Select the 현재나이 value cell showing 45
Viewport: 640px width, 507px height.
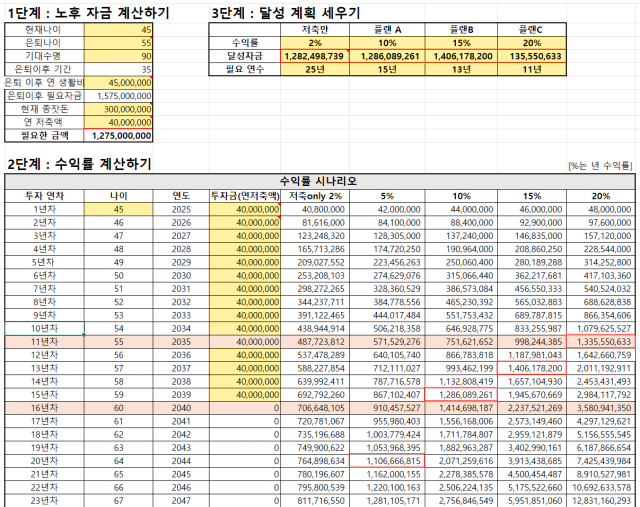coord(118,29)
